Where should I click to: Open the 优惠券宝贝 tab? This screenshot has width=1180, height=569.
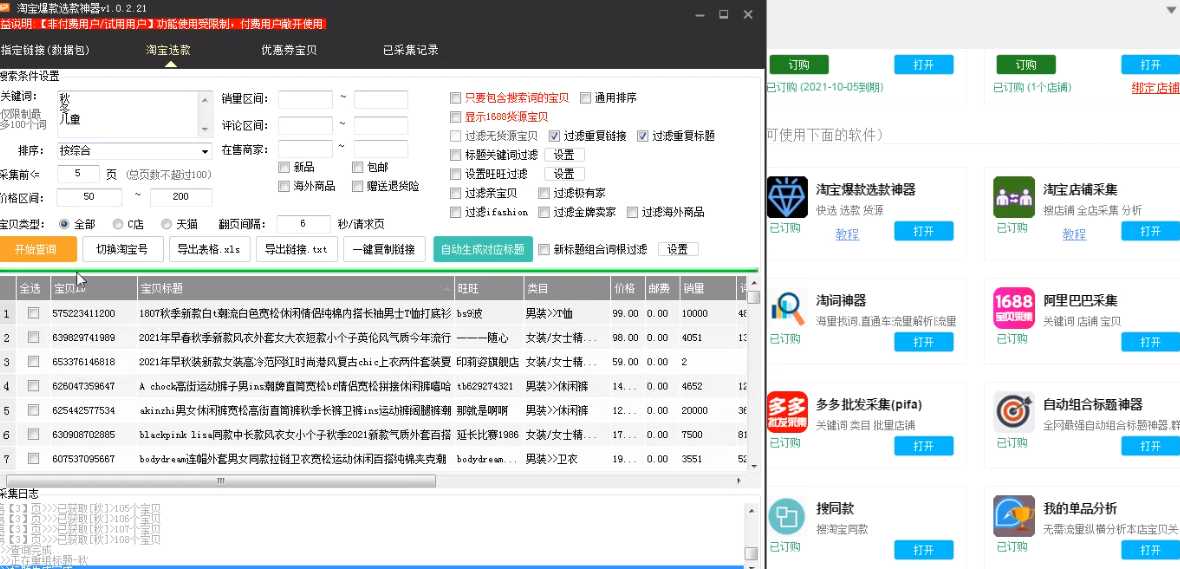[x=289, y=50]
